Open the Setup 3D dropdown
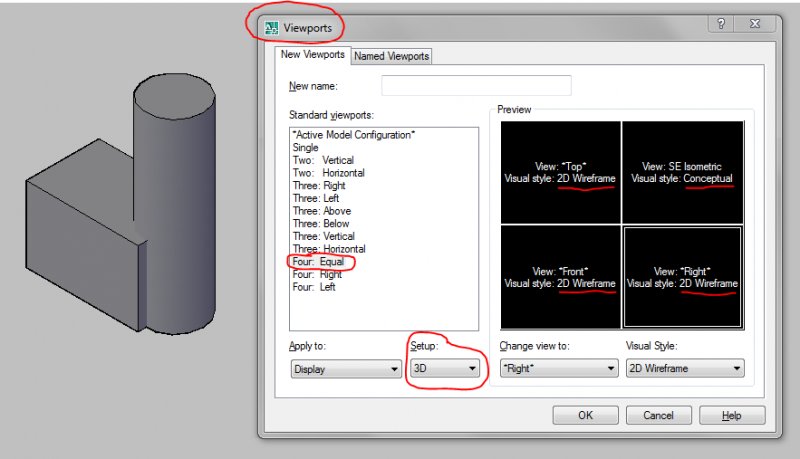This screenshot has width=800, height=459. click(445, 368)
